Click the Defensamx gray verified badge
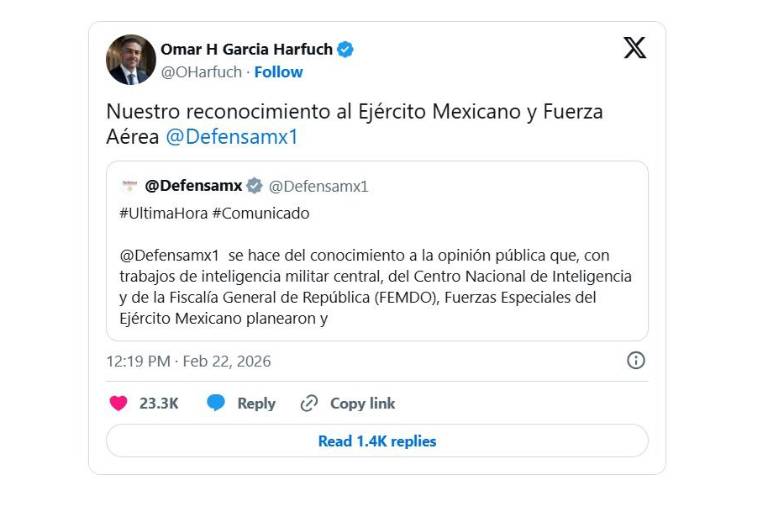Viewport: 768px width, 512px height. 255,186
